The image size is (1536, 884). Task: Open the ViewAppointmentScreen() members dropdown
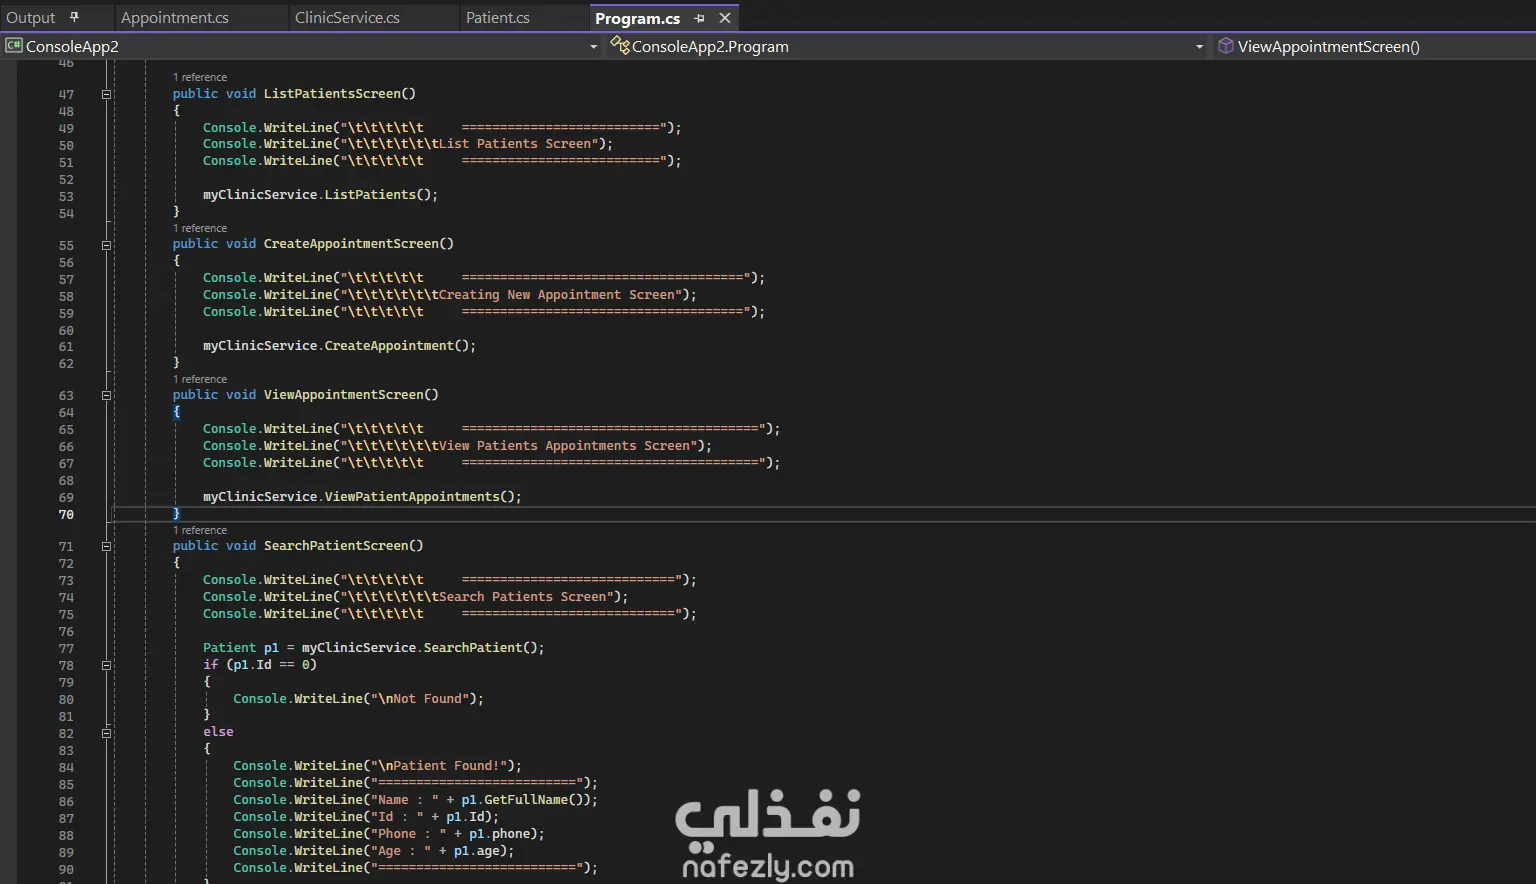[1375, 46]
